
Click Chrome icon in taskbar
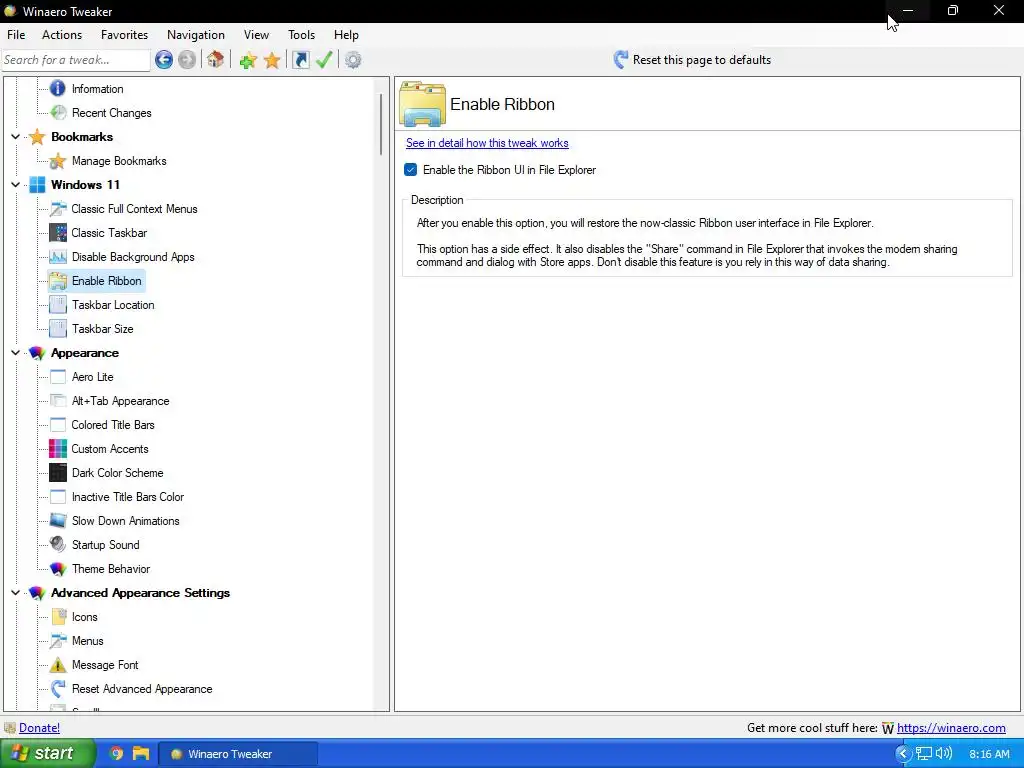point(116,754)
